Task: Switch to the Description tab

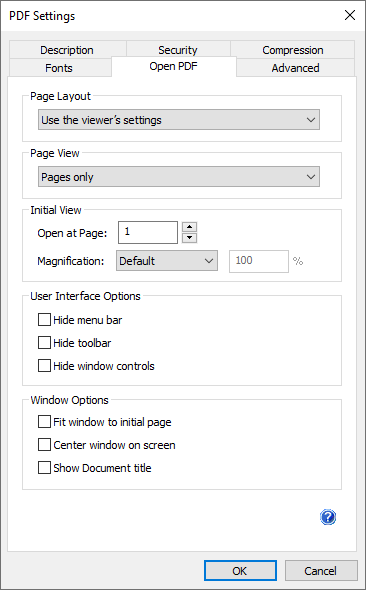Action: click(67, 50)
